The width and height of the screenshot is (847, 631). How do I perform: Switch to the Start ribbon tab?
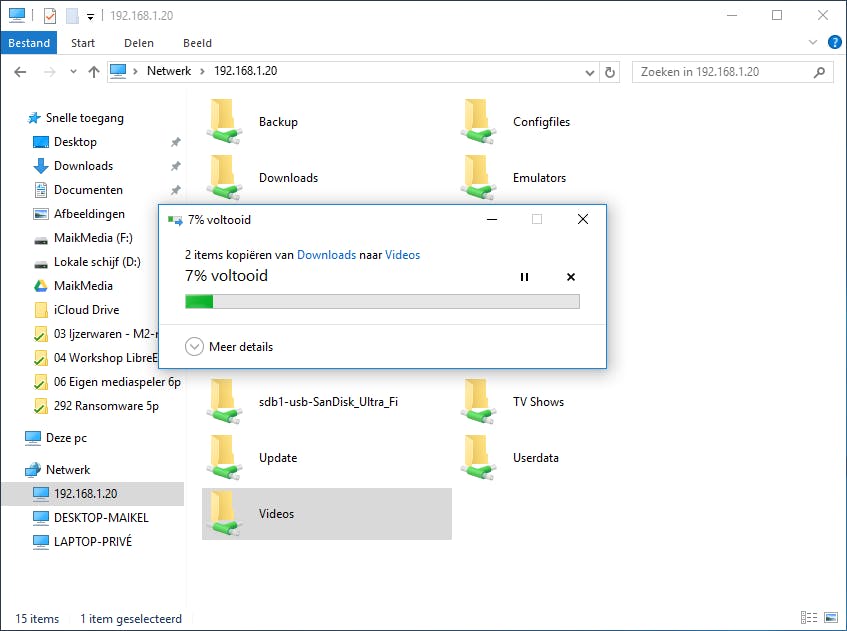point(83,43)
